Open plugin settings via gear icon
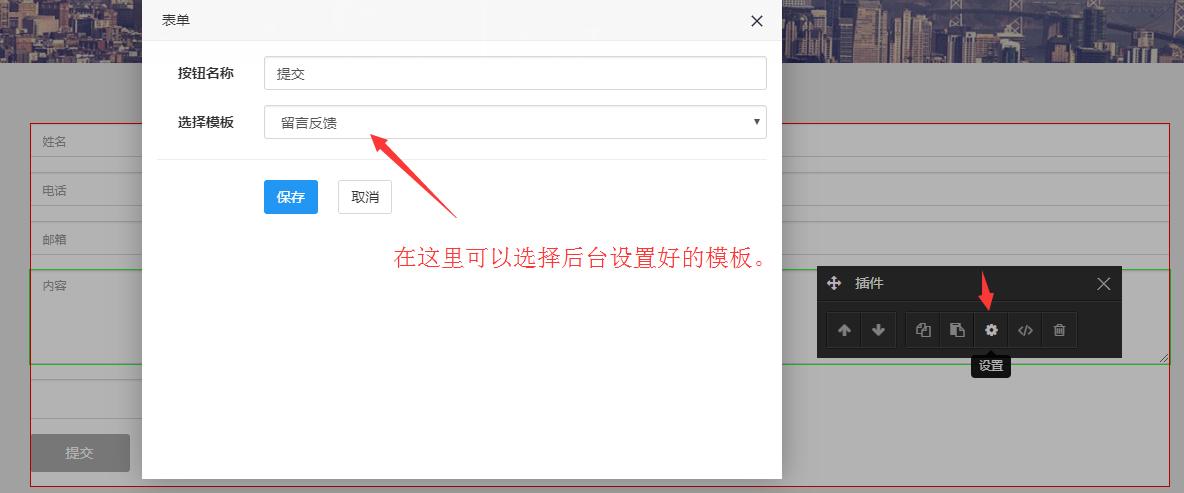This screenshot has width=1184, height=493. point(991,330)
